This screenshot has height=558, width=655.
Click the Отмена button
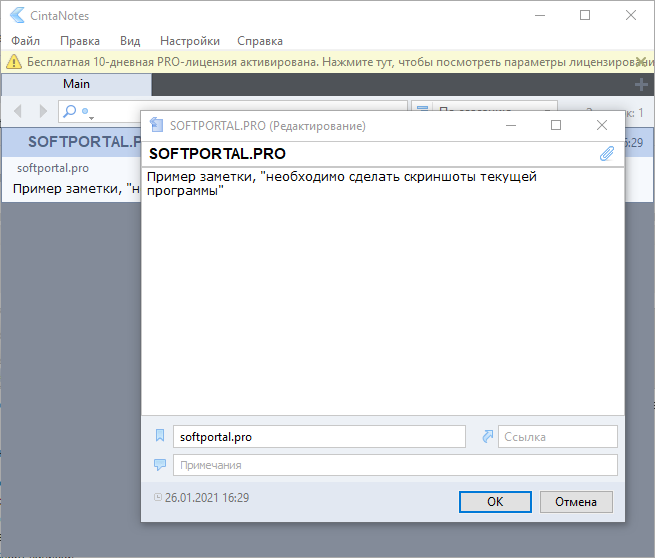point(576,502)
